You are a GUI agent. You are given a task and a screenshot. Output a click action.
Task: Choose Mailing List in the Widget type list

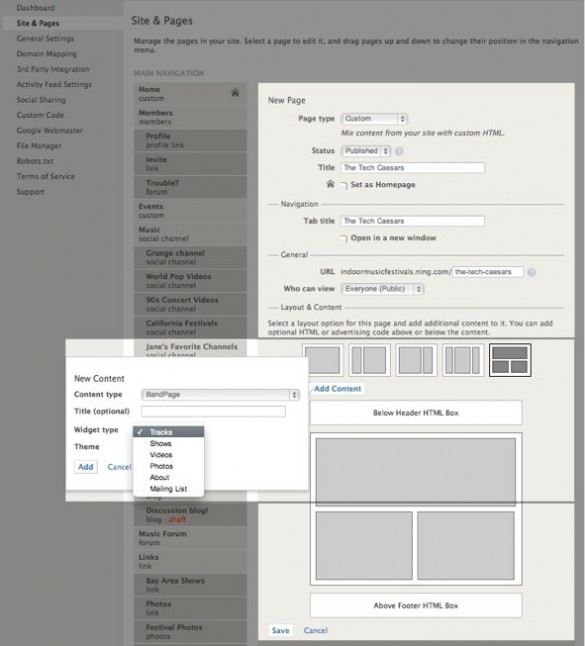coord(168,489)
